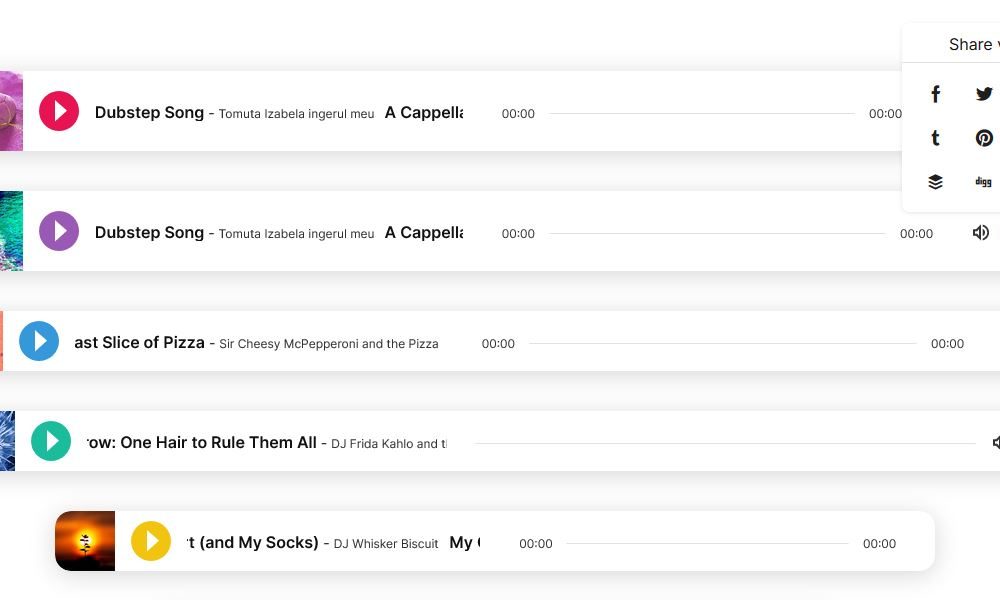Screen dimensions: 1000x600
Task: Seek on first Dubstep Song progress bar
Action: point(702,113)
